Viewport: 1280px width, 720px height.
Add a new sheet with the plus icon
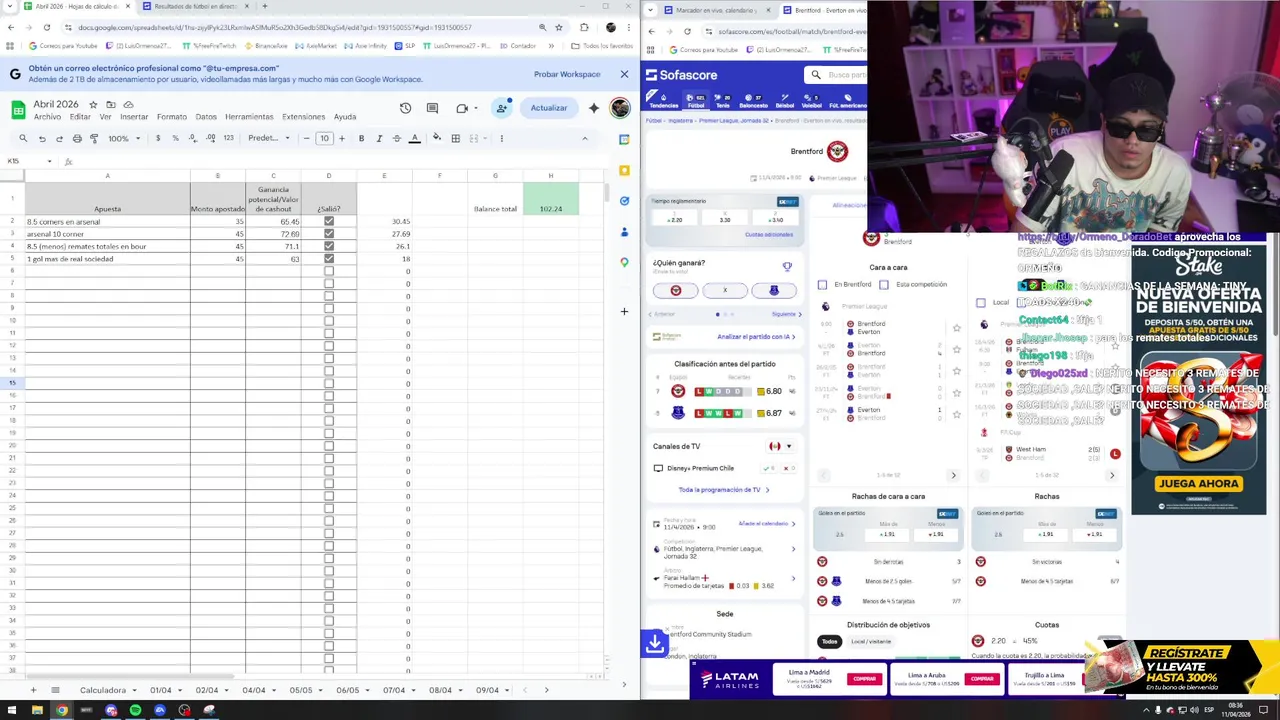[x=33, y=690]
